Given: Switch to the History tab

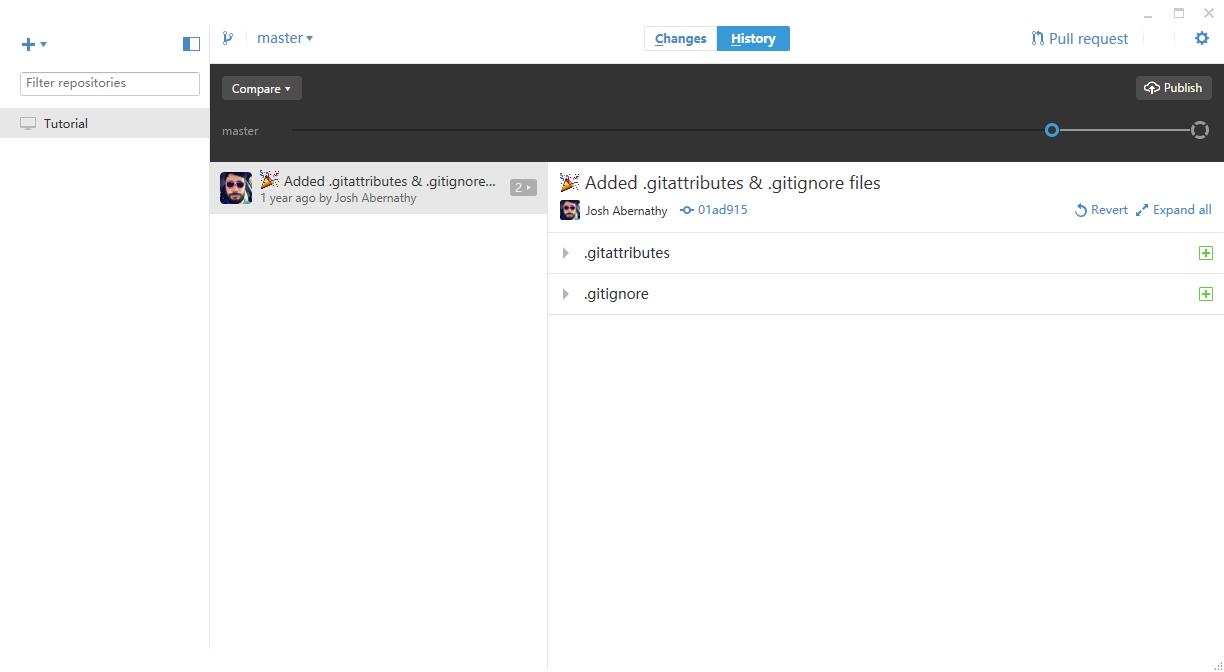Looking at the screenshot, I should (x=753, y=38).
